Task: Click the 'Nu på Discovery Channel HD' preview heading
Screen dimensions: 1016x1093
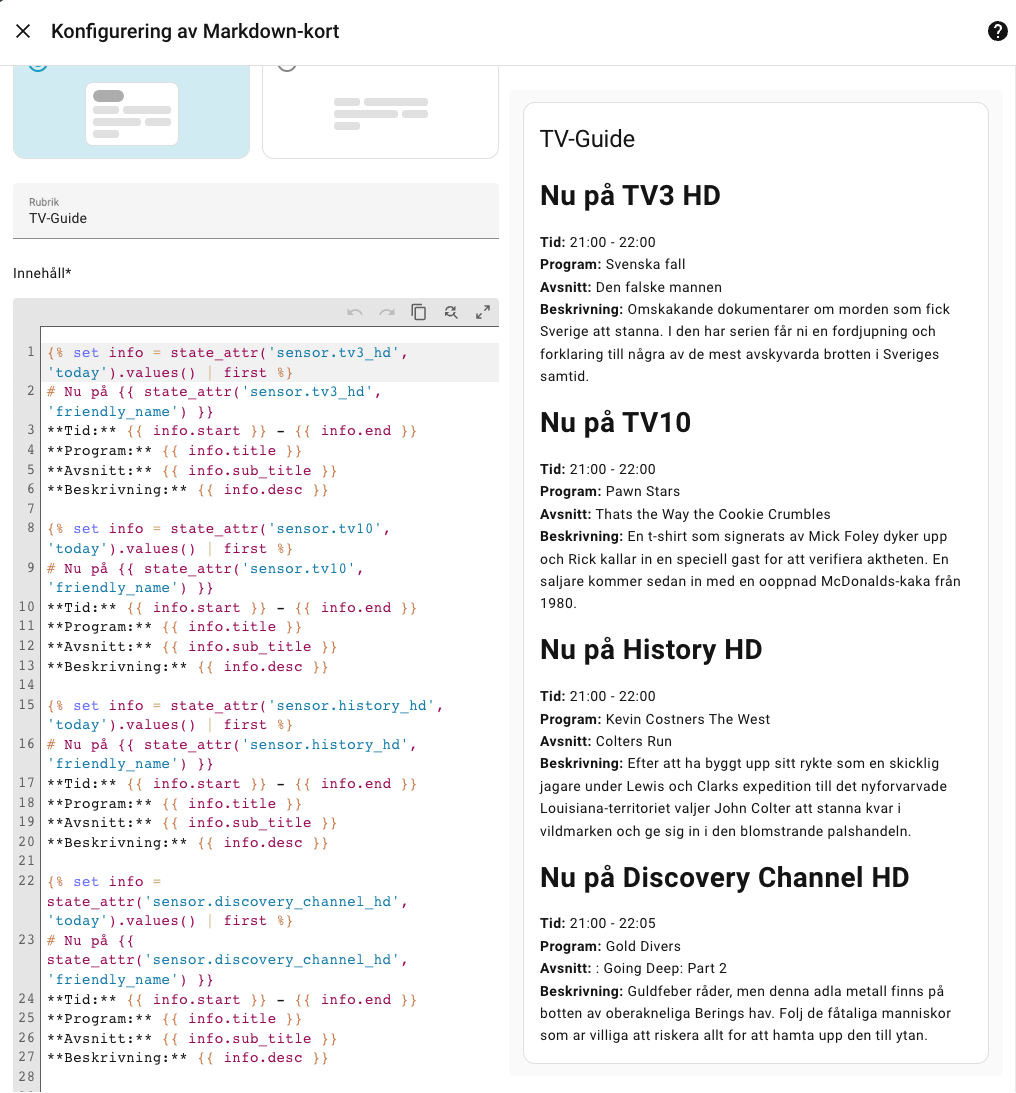Action: point(725,878)
